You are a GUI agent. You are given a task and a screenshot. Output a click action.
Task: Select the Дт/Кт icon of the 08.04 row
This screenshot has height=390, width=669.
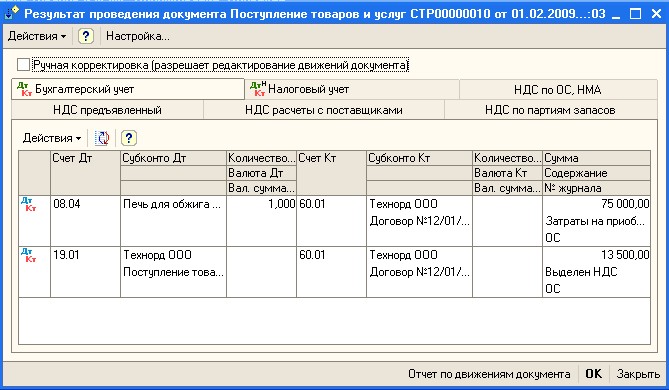[x=28, y=204]
